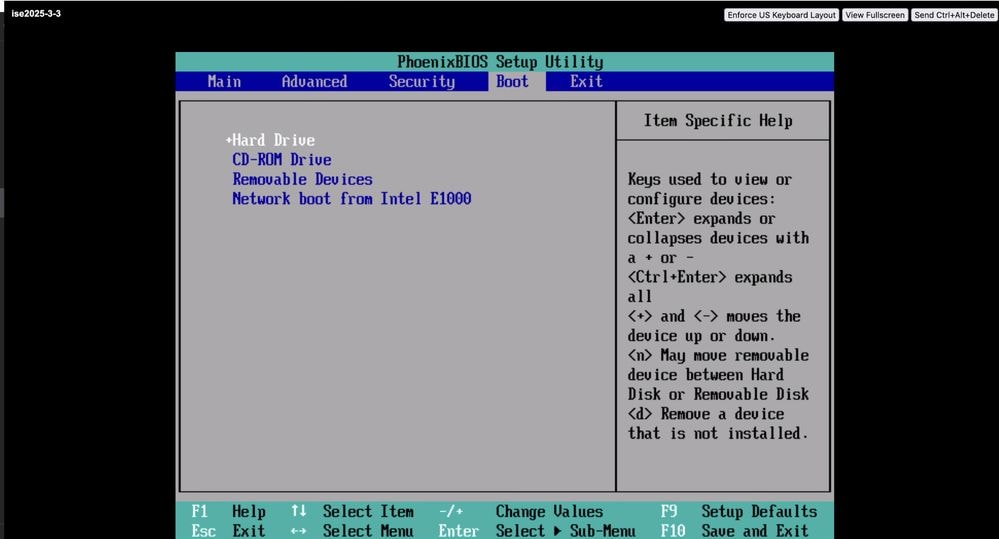Screen dimensions: 999x539
Task: Click the Esc Exit key hint
Action: 228,531
